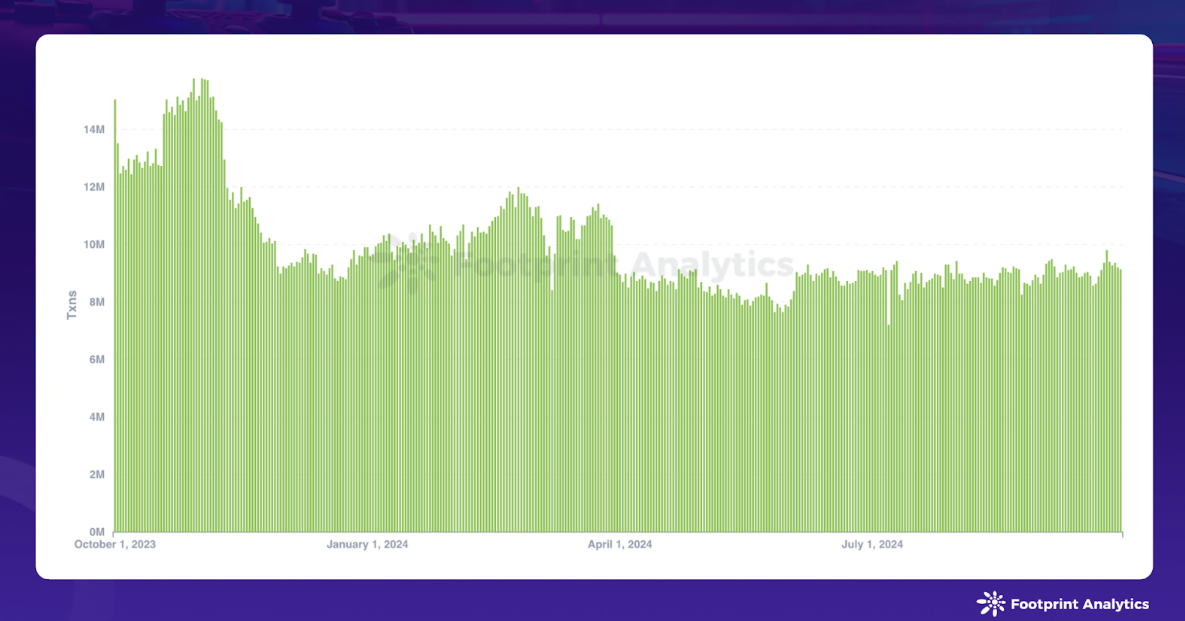Click the January 1, 2024 date label
Viewport: 1185px width, 621px height.
[x=367, y=545]
